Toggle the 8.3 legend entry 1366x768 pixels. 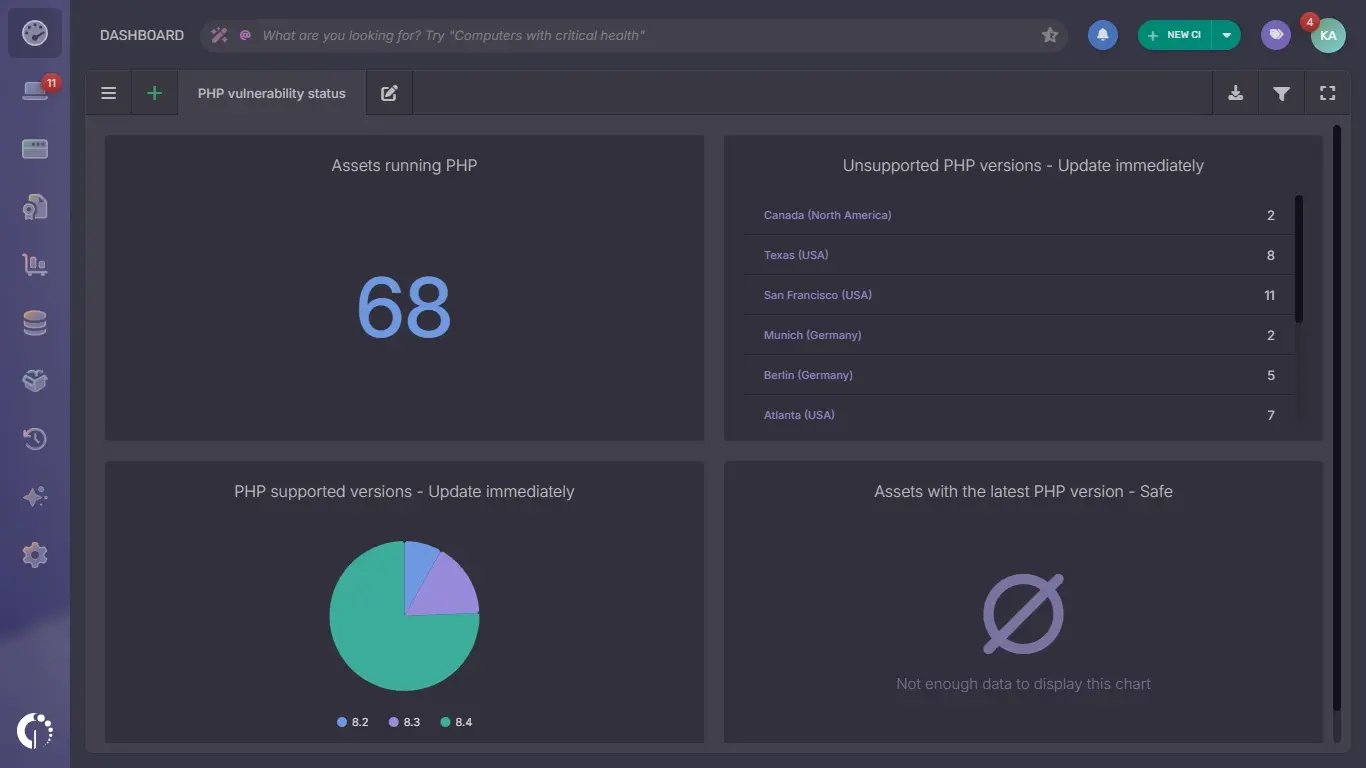(x=404, y=722)
